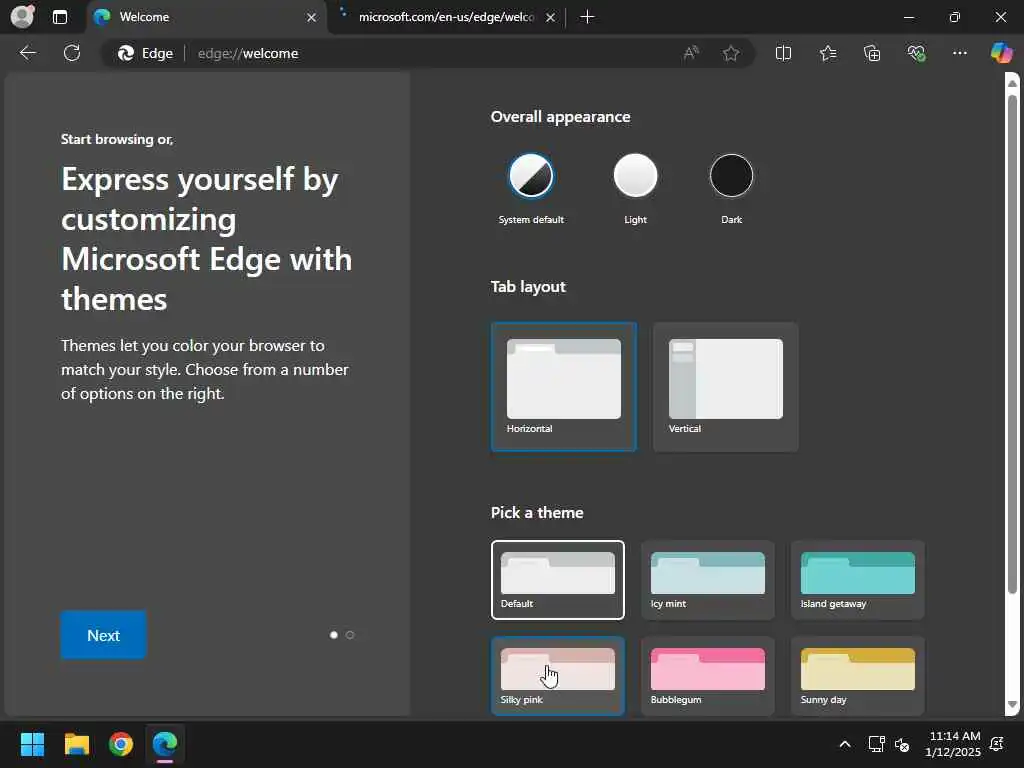
Task: Open Settings and more ellipsis menu
Action: click(x=959, y=54)
